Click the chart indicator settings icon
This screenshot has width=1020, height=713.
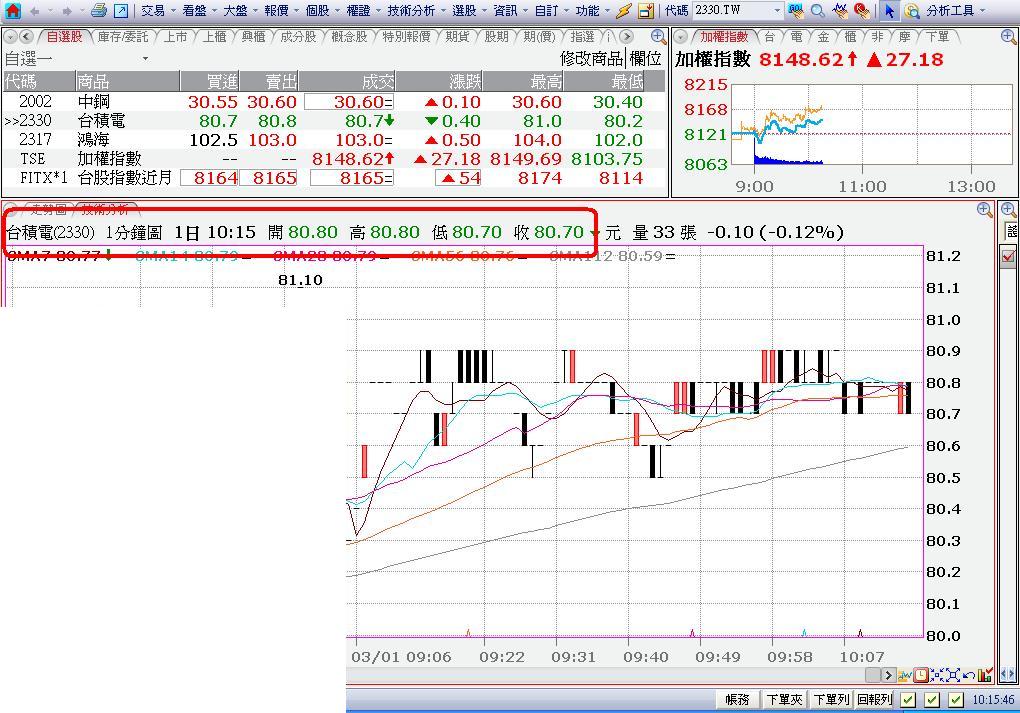click(x=905, y=675)
